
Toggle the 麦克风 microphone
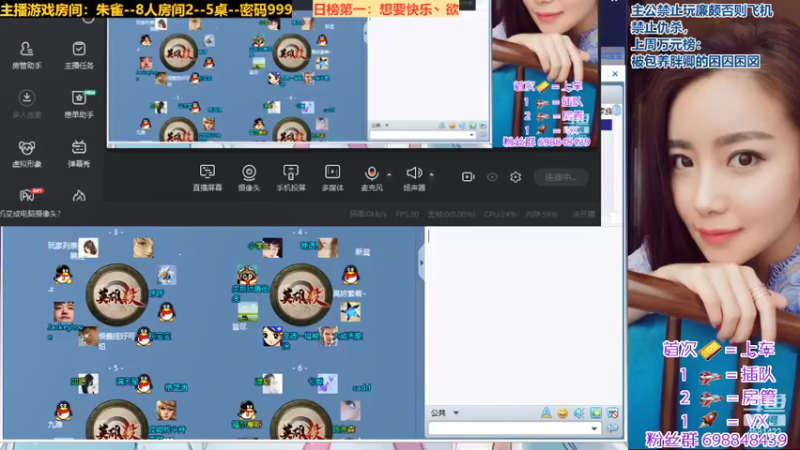(x=371, y=178)
